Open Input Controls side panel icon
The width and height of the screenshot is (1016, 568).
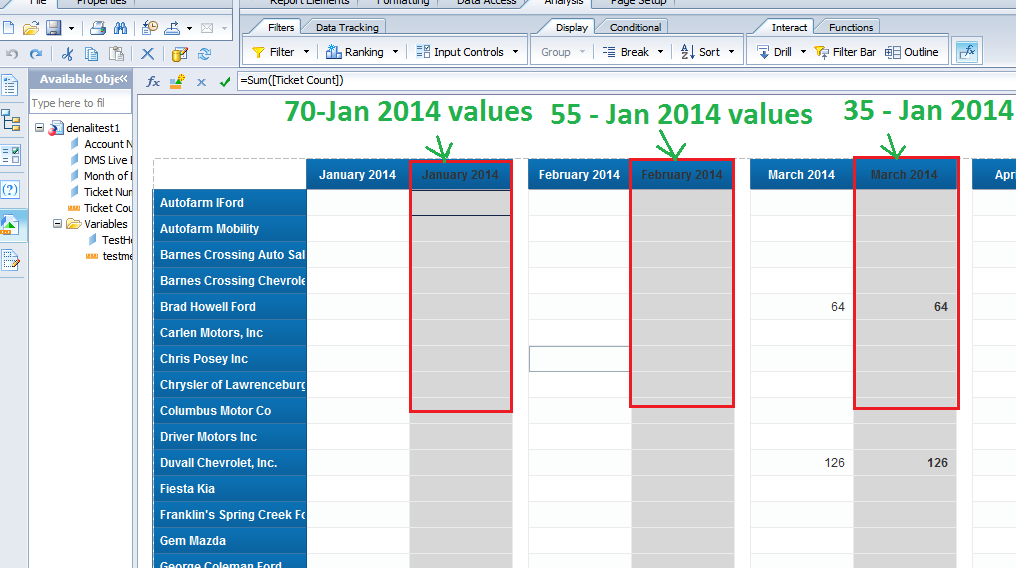(11, 155)
